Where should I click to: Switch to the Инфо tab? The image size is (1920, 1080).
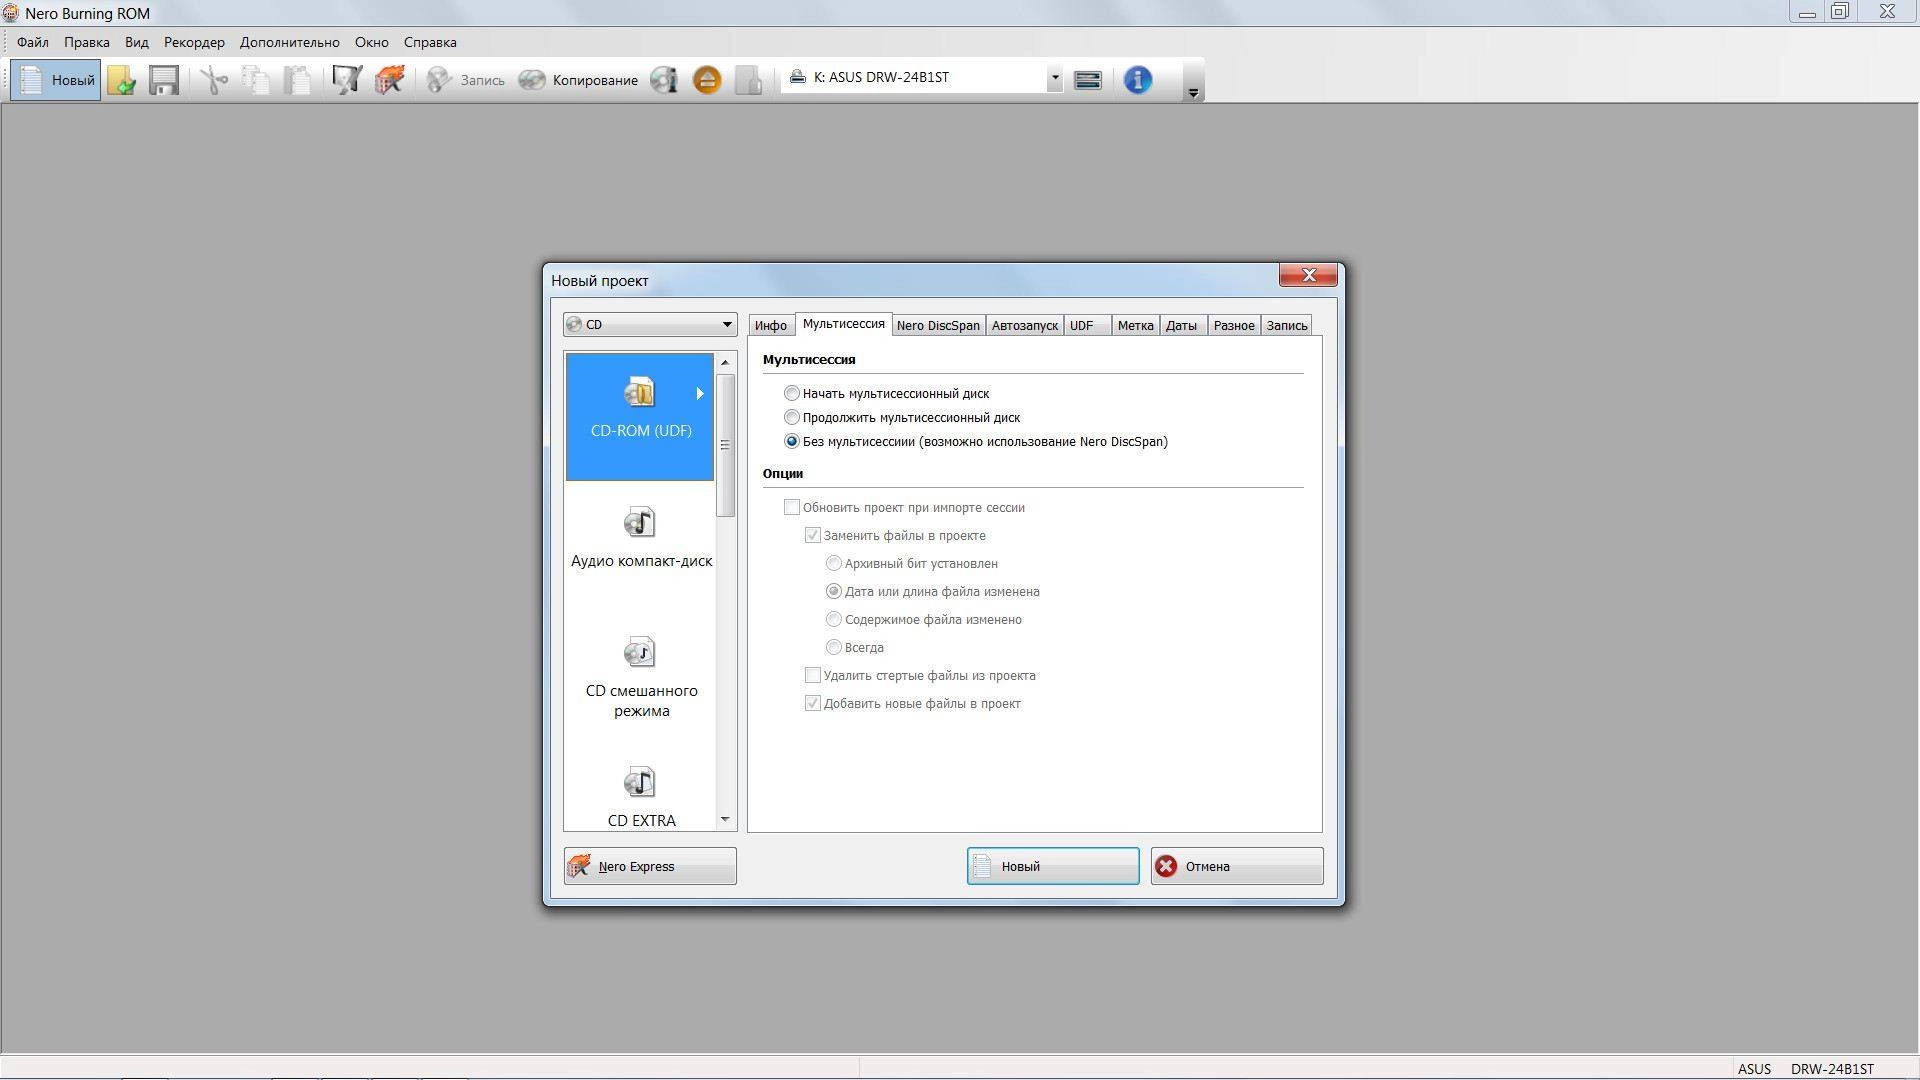coord(771,325)
